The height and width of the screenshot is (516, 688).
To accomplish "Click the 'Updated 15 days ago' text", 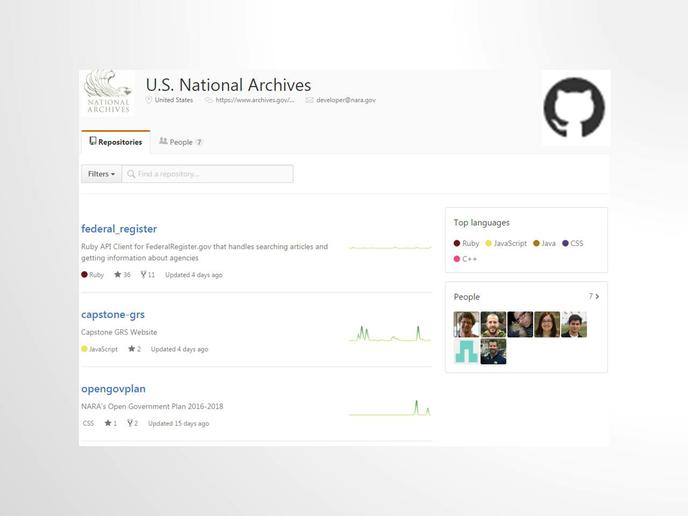I will point(179,423).
